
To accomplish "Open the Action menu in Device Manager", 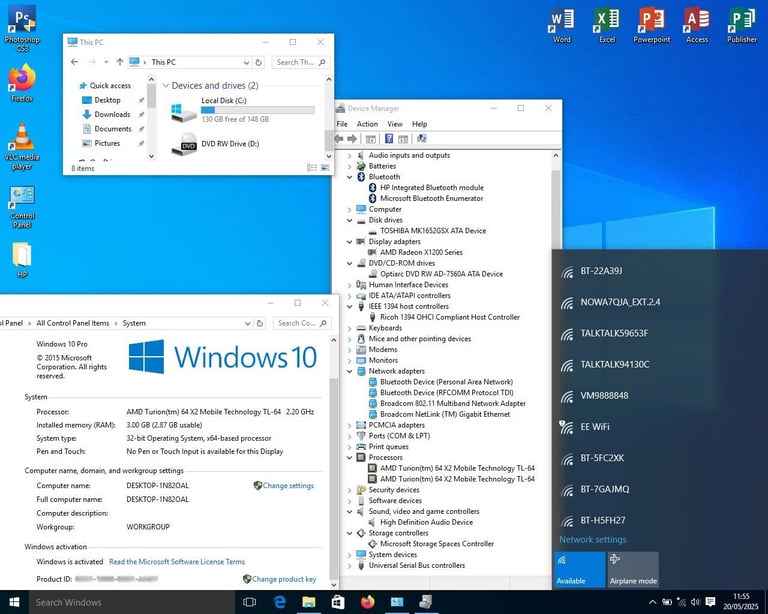I will pos(367,124).
